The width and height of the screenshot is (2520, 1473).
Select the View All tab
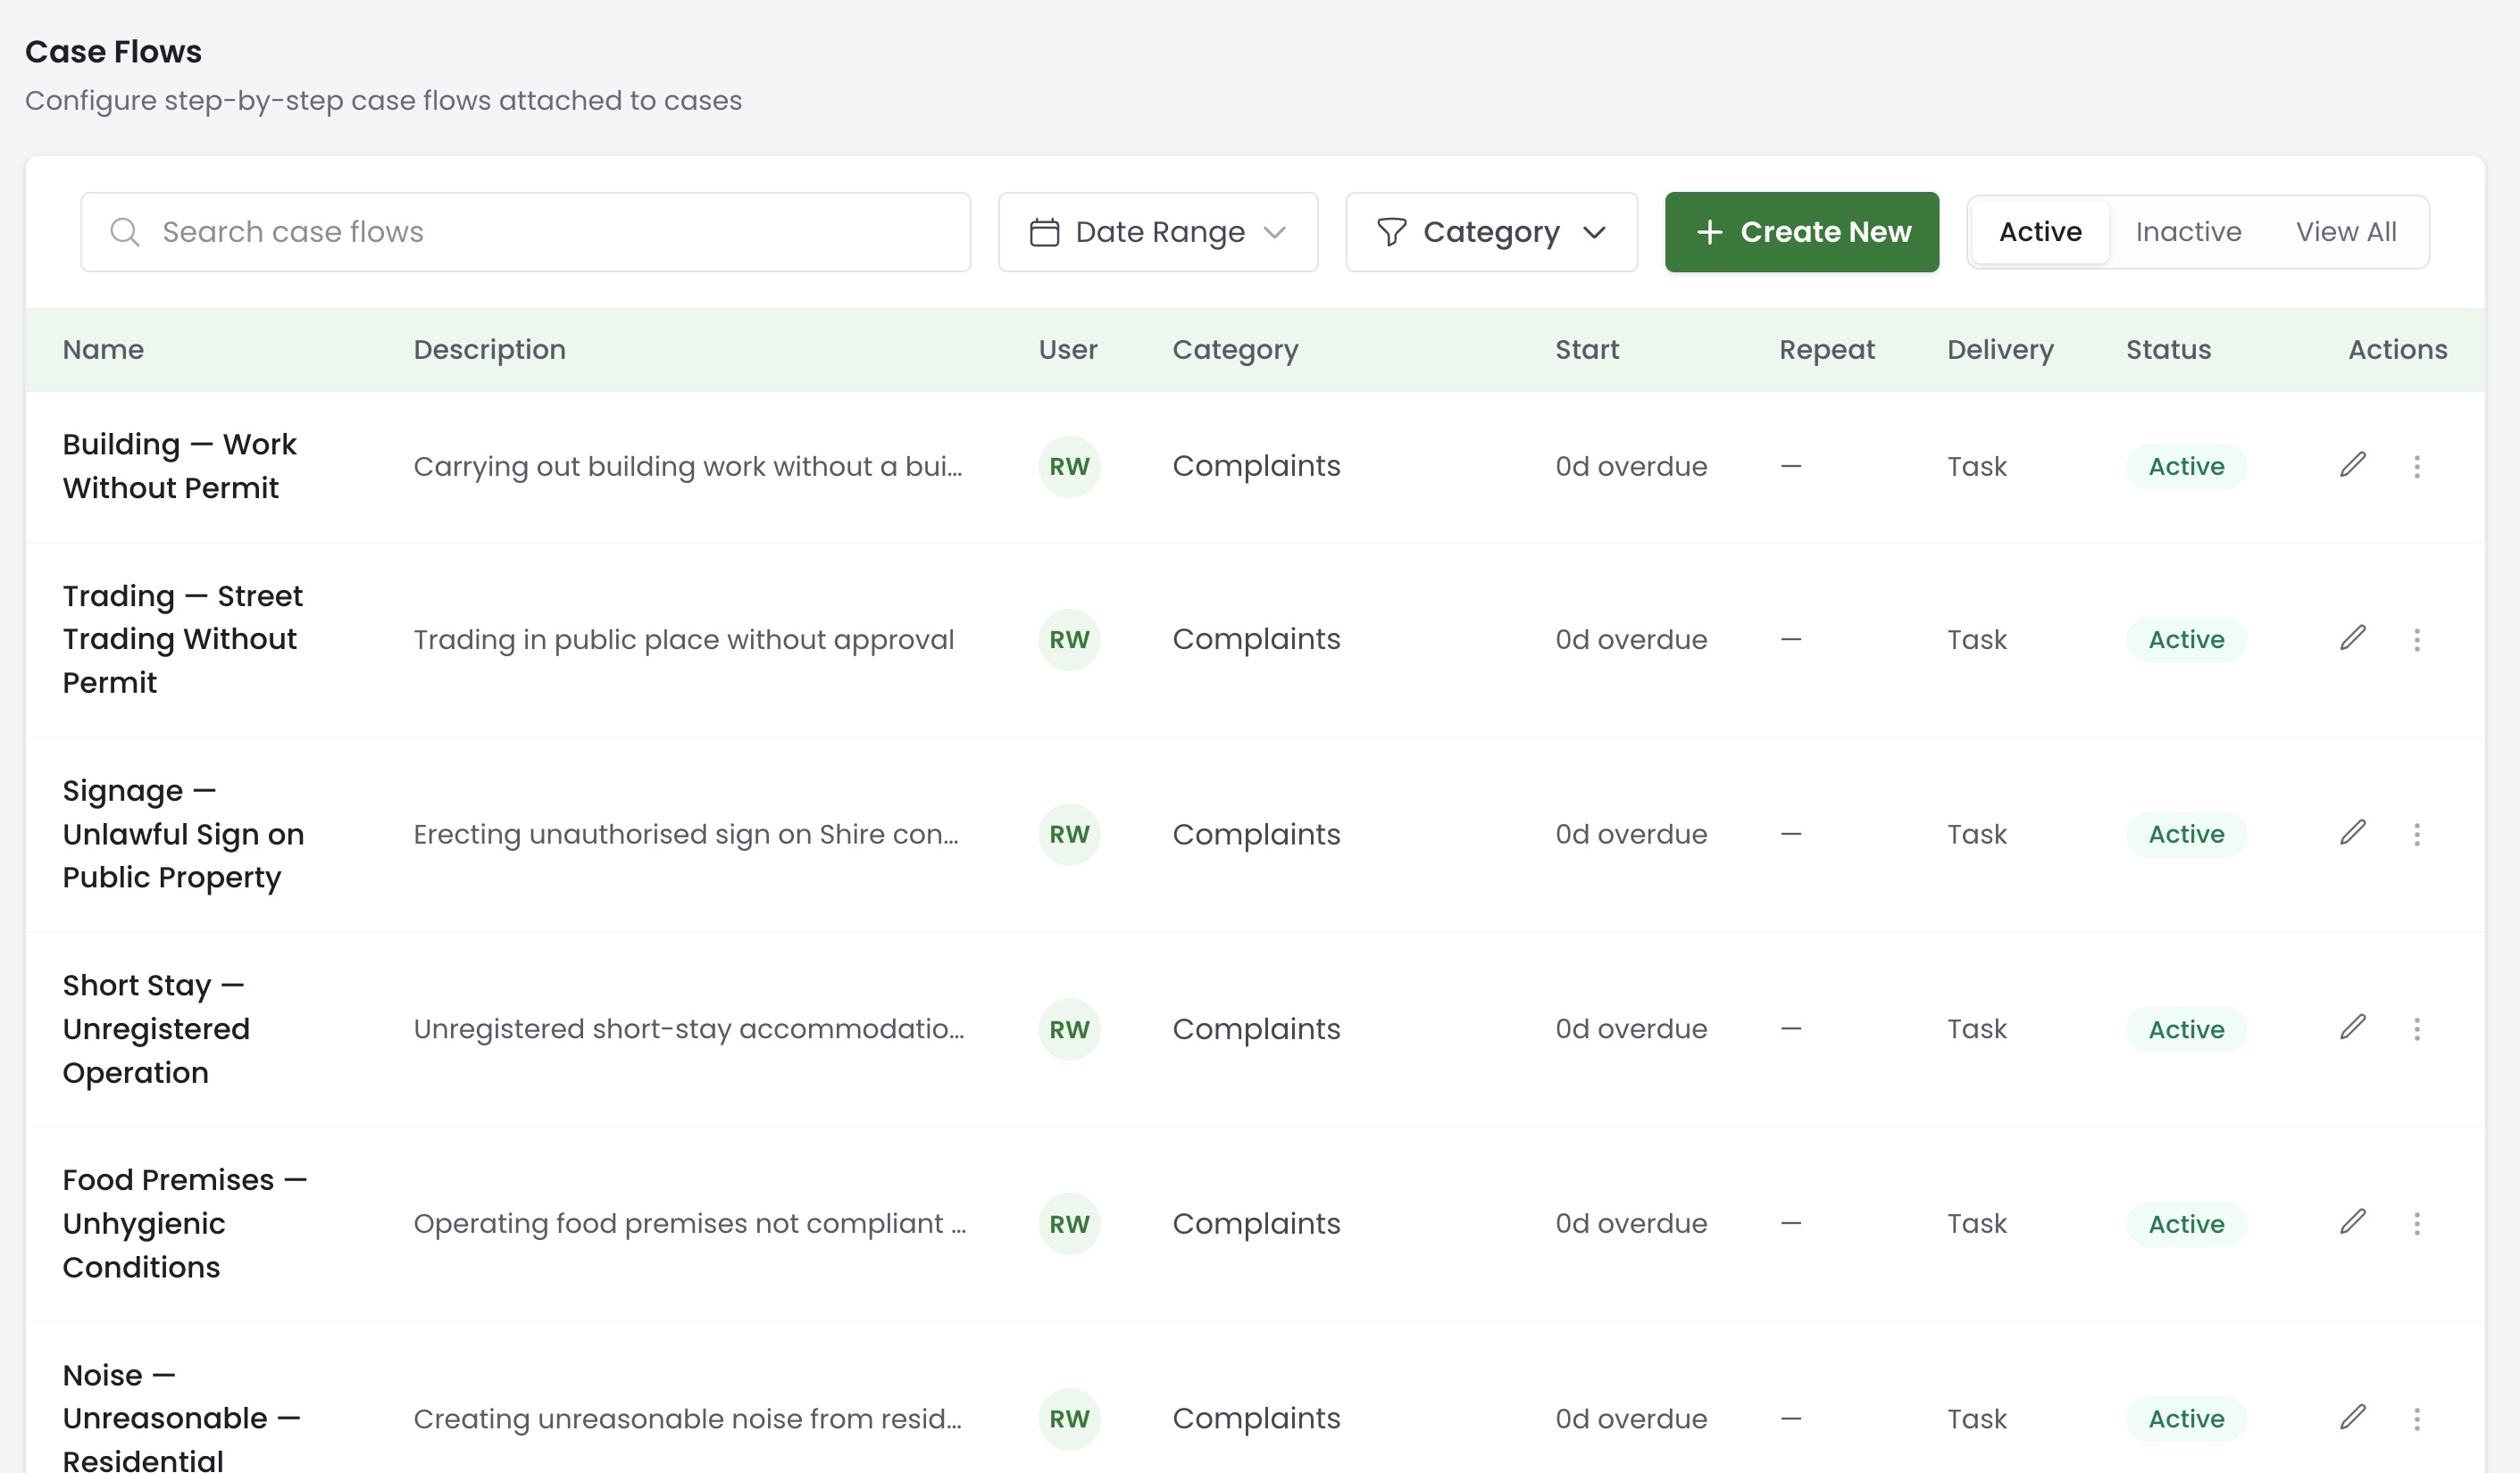click(2345, 232)
